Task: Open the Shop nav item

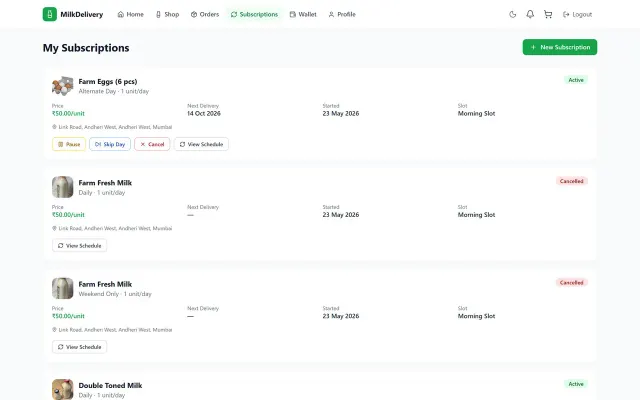Action: pyautogui.click(x=167, y=14)
